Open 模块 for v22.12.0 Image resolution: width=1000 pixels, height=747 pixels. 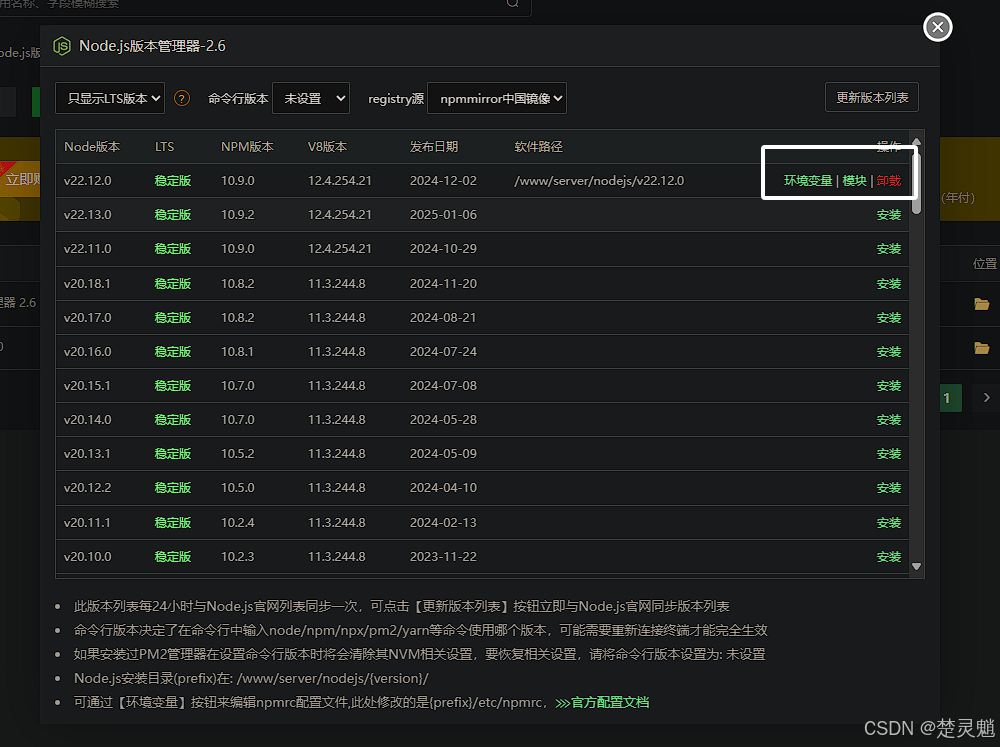click(855, 181)
